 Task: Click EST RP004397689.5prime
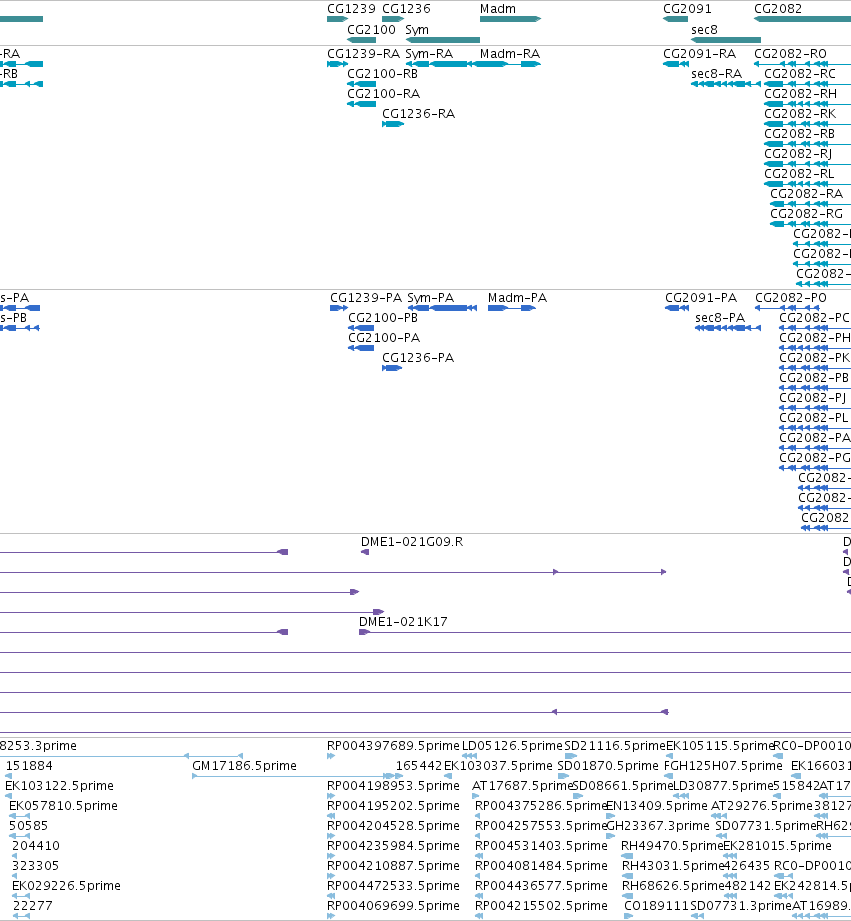(393, 747)
